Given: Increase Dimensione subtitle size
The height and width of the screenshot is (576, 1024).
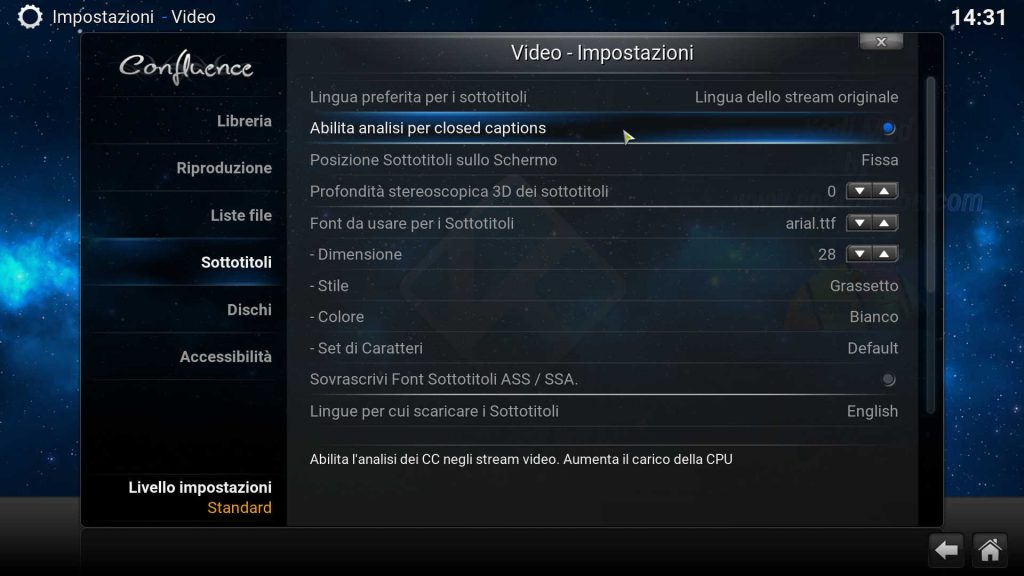Looking at the screenshot, I should click(x=884, y=254).
